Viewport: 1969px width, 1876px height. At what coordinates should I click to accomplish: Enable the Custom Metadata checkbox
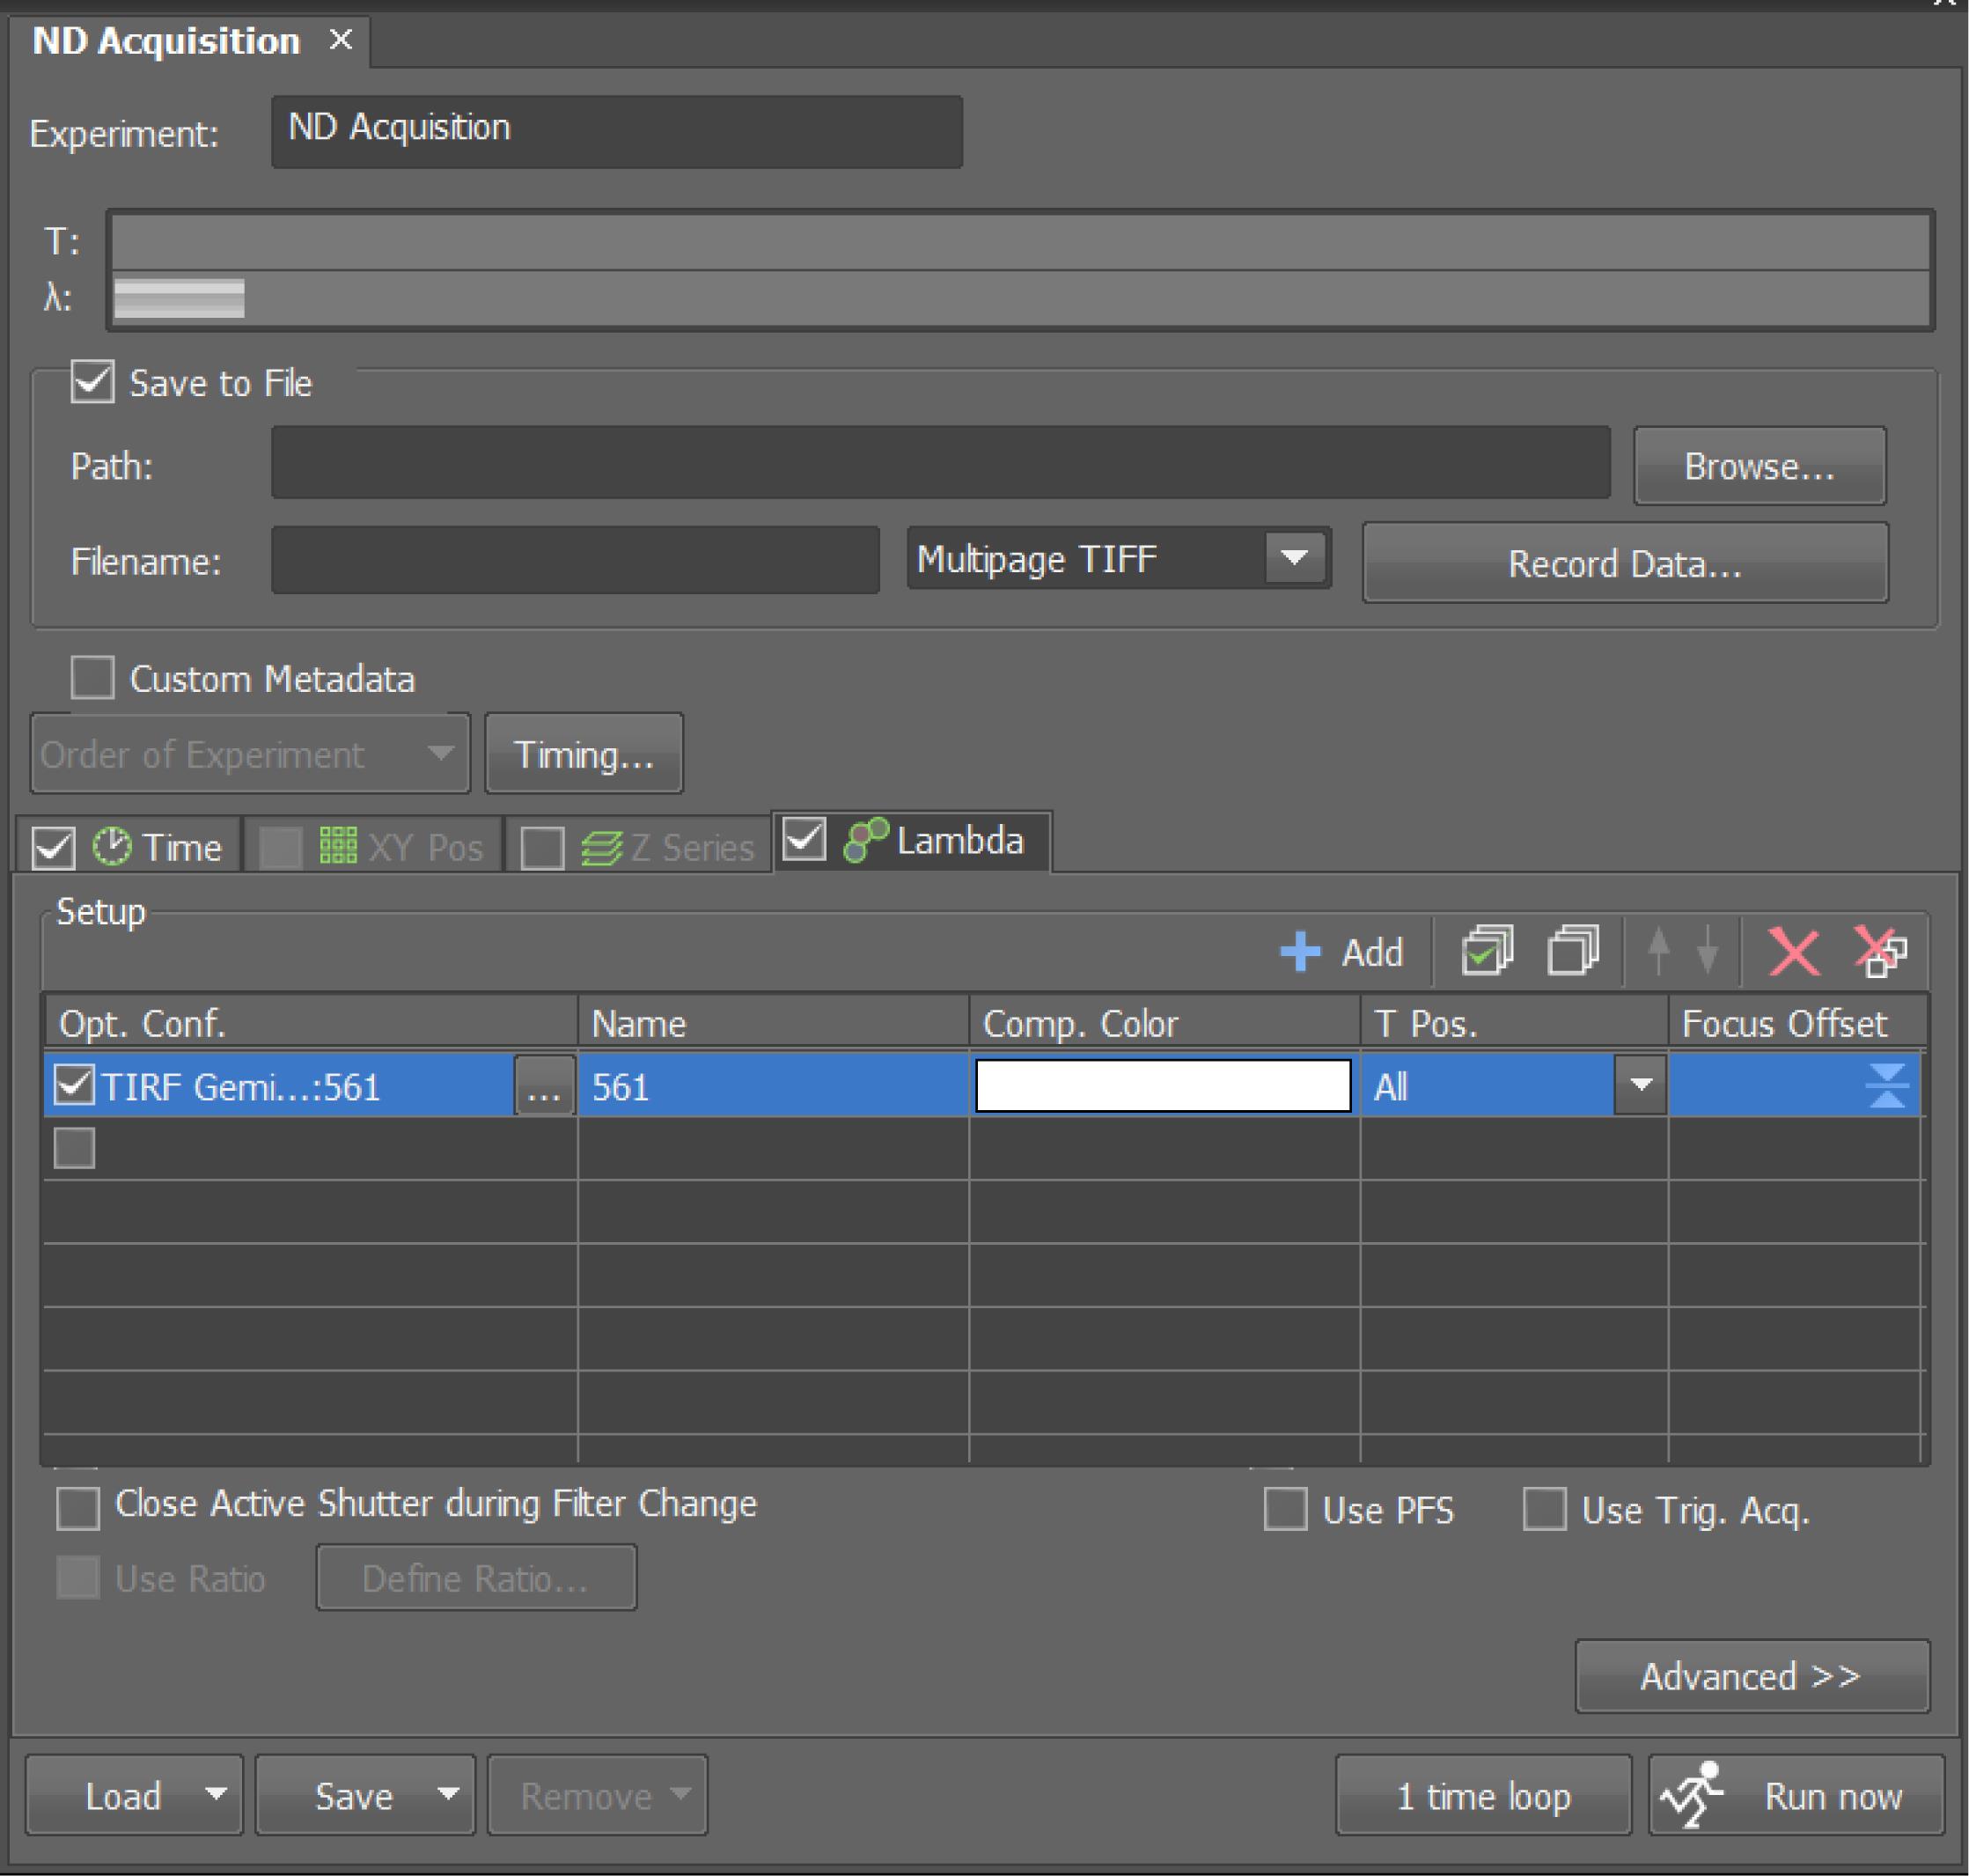pos(92,678)
